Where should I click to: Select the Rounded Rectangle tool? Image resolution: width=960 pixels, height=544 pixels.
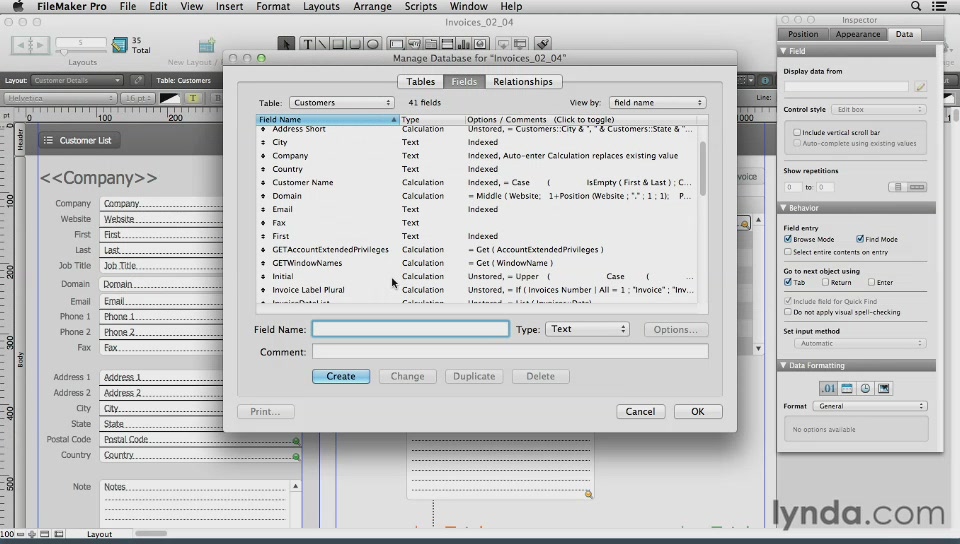(x=355, y=44)
